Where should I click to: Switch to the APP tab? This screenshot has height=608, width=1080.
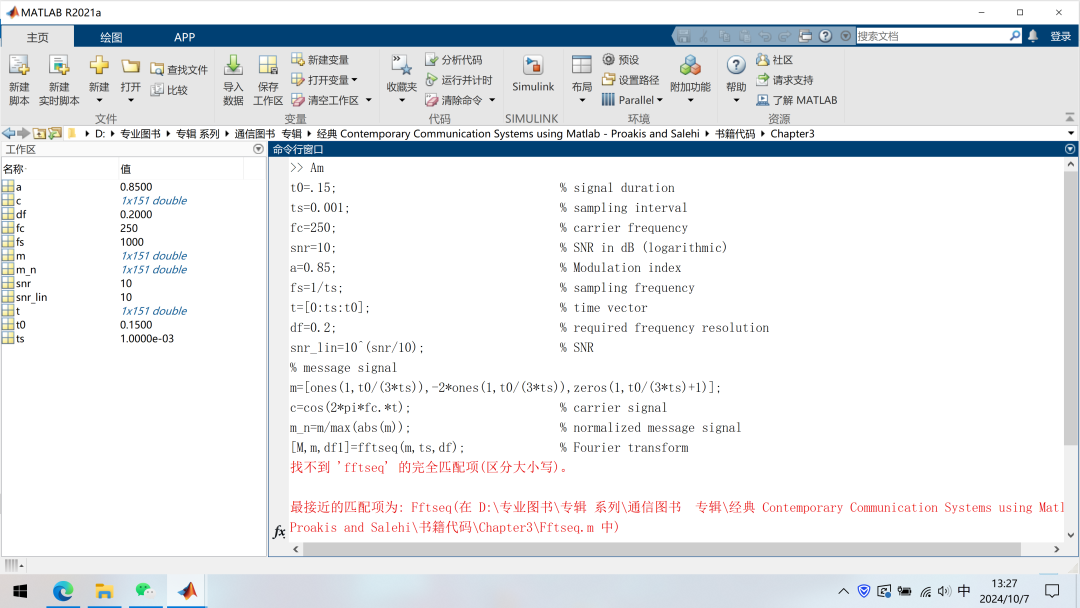184,37
